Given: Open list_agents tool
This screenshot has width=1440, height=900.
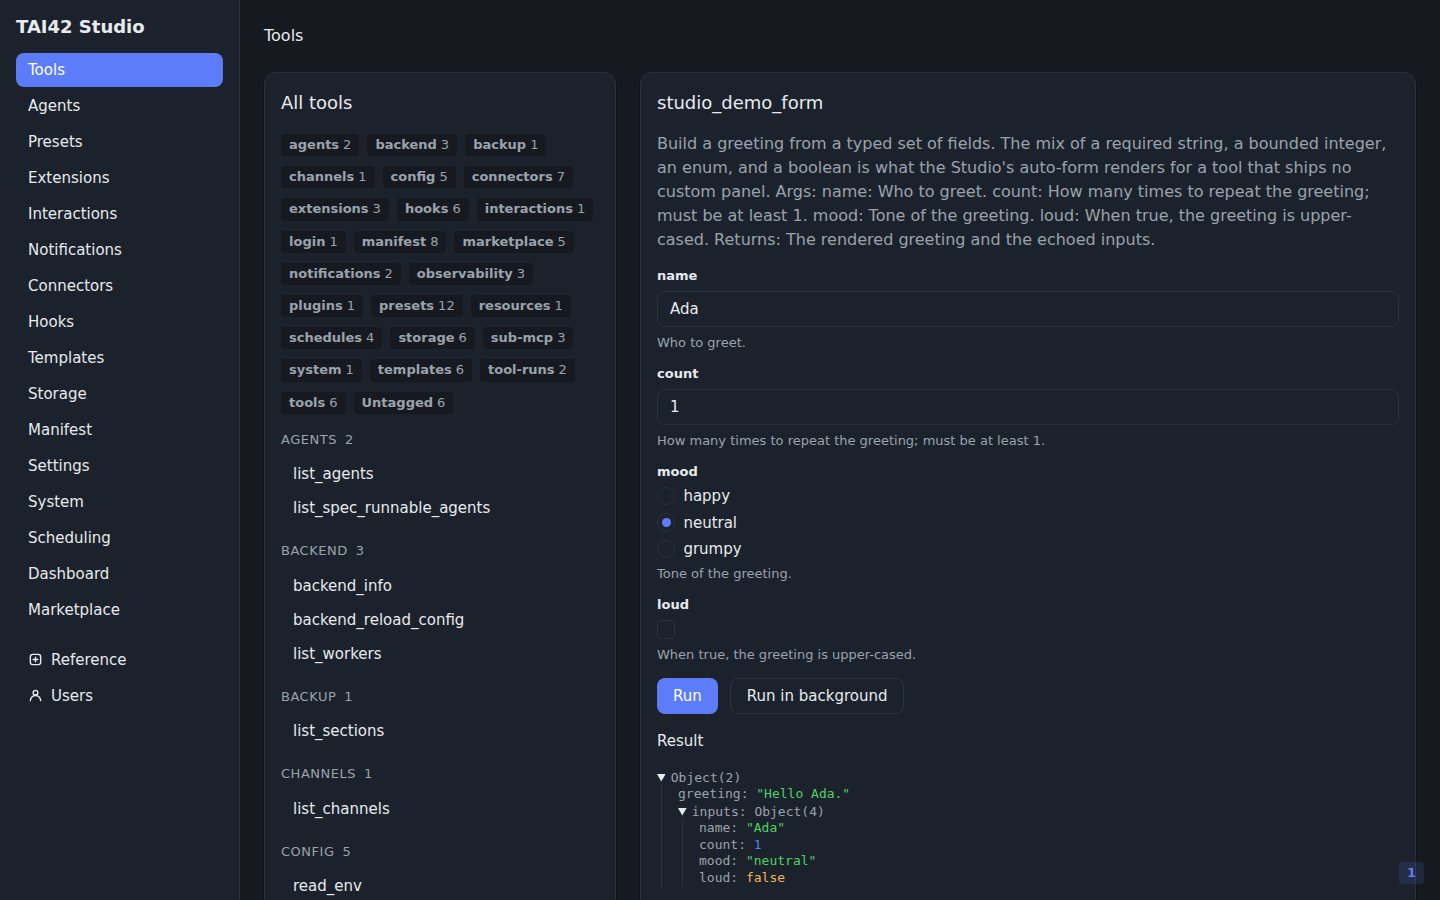Looking at the screenshot, I should (439, 474).
